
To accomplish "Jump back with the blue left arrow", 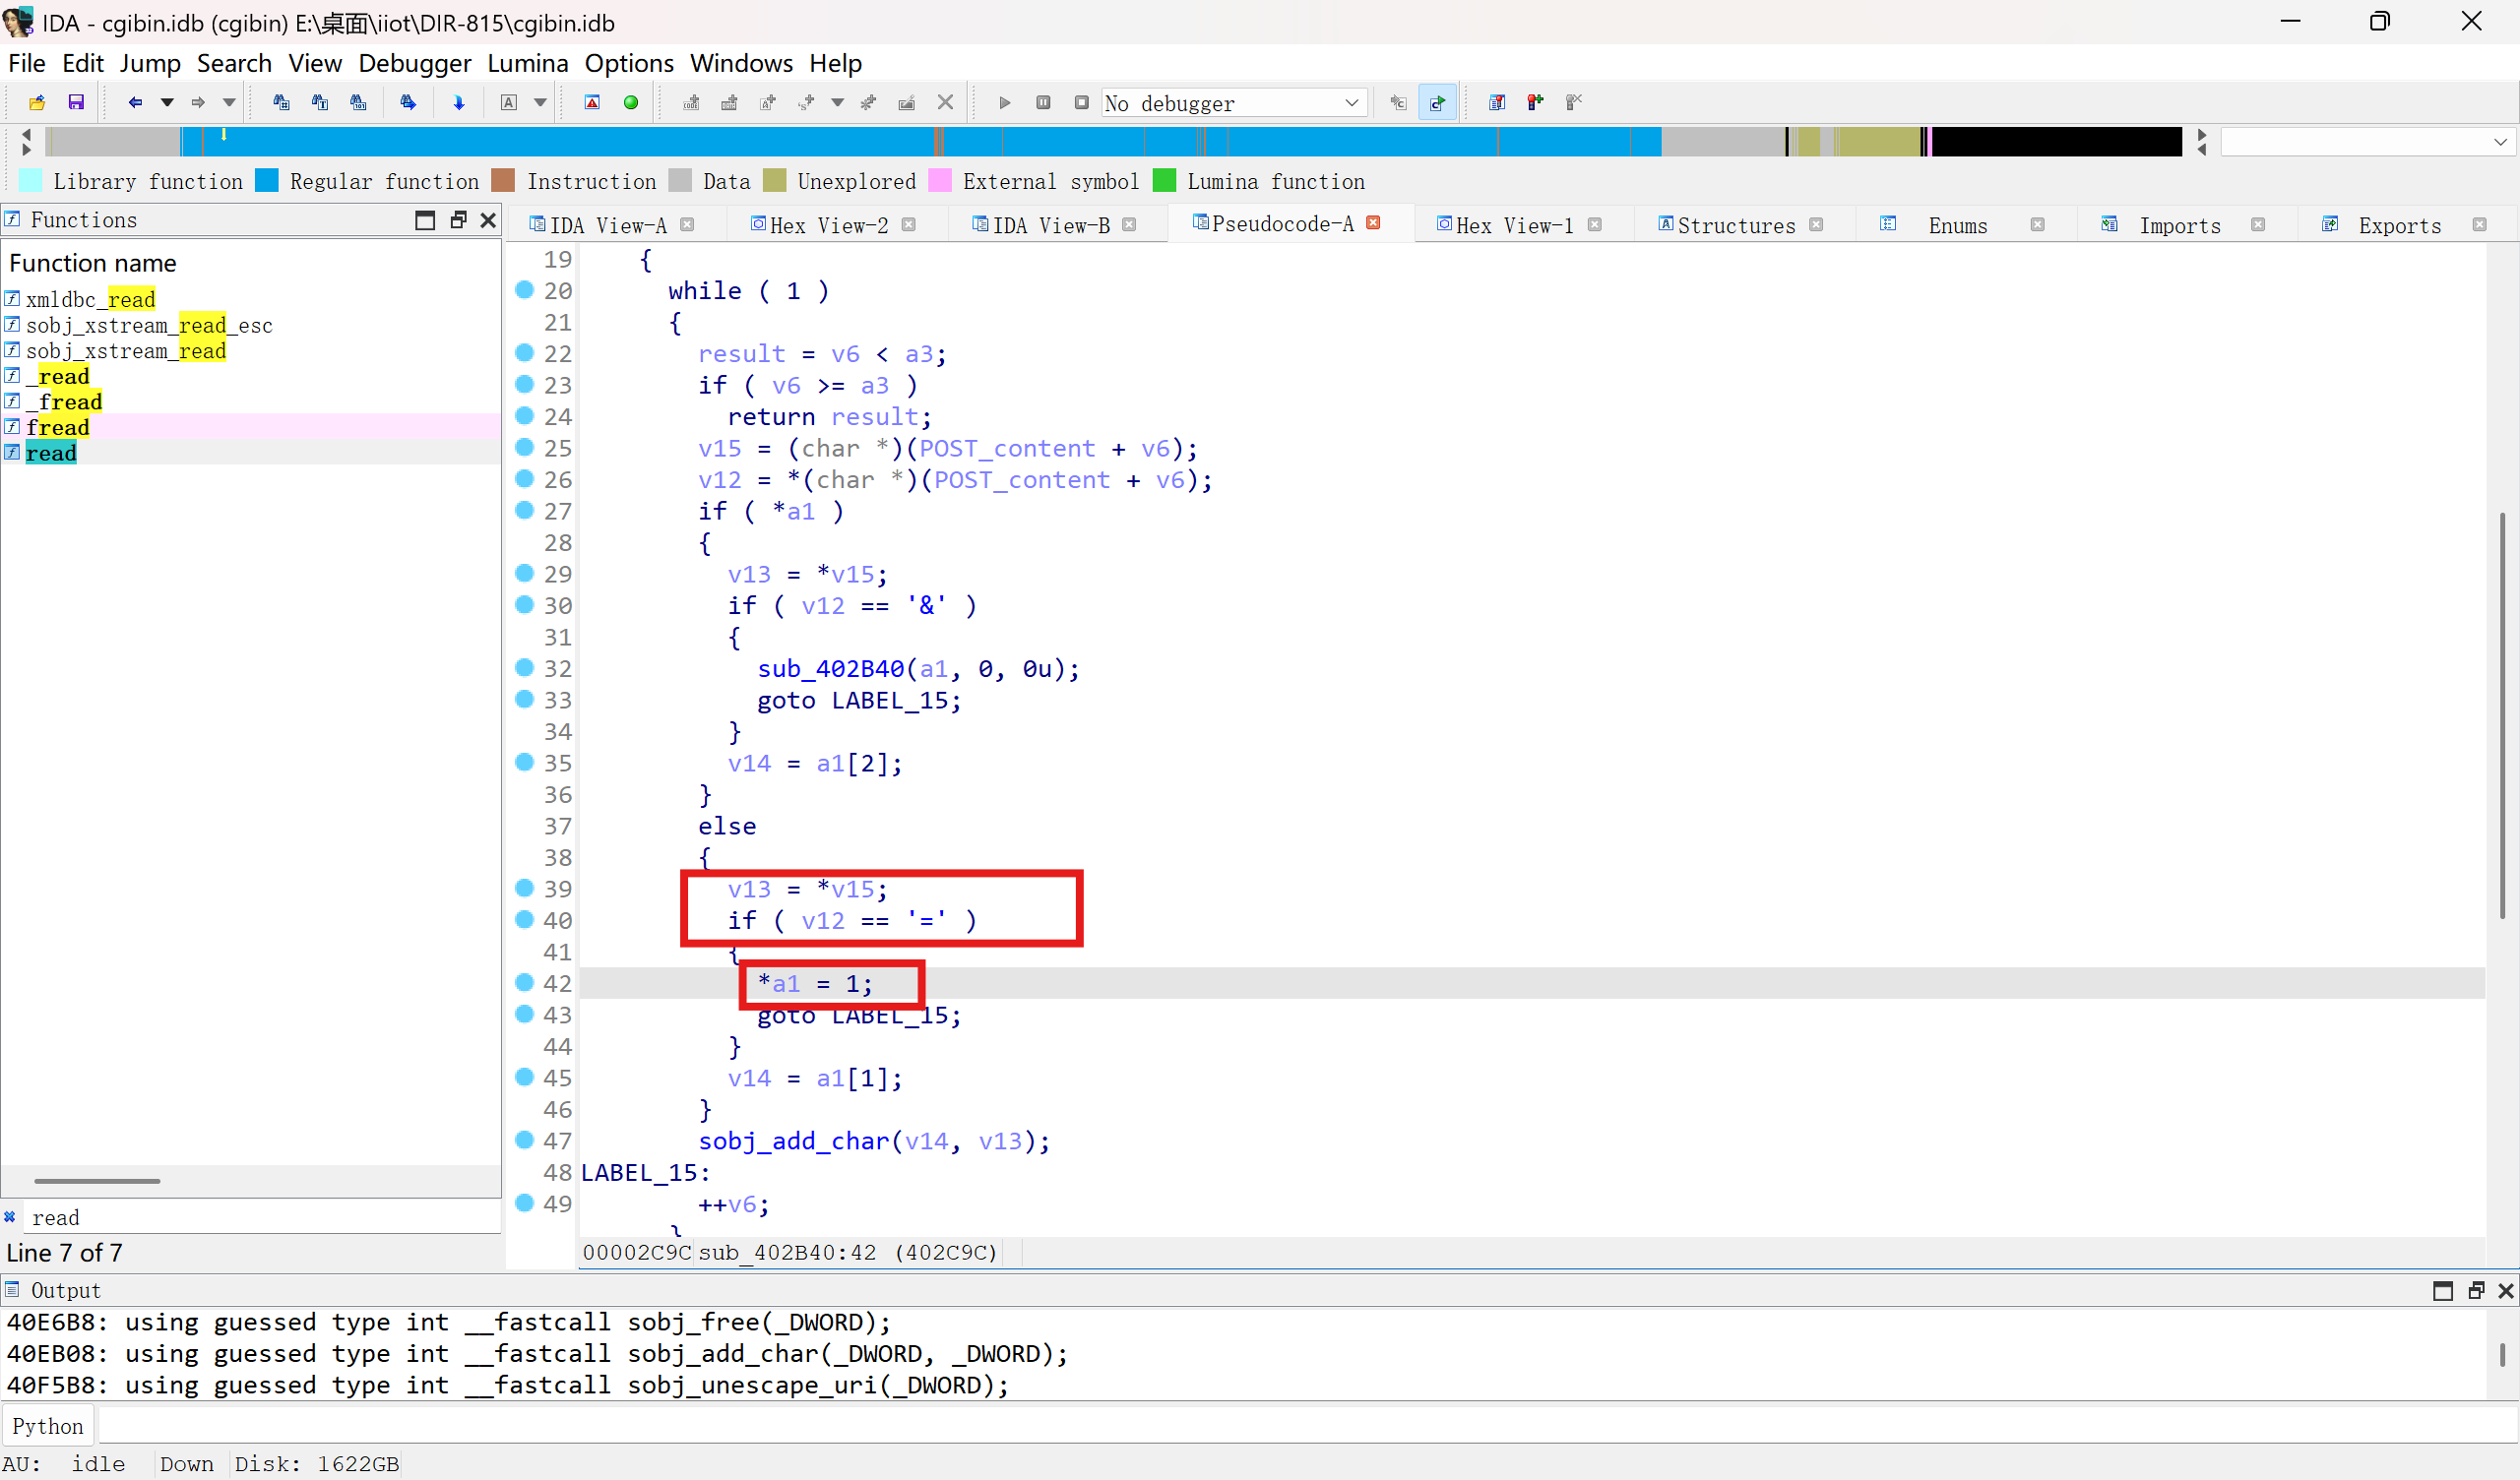I will tap(135, 102).
